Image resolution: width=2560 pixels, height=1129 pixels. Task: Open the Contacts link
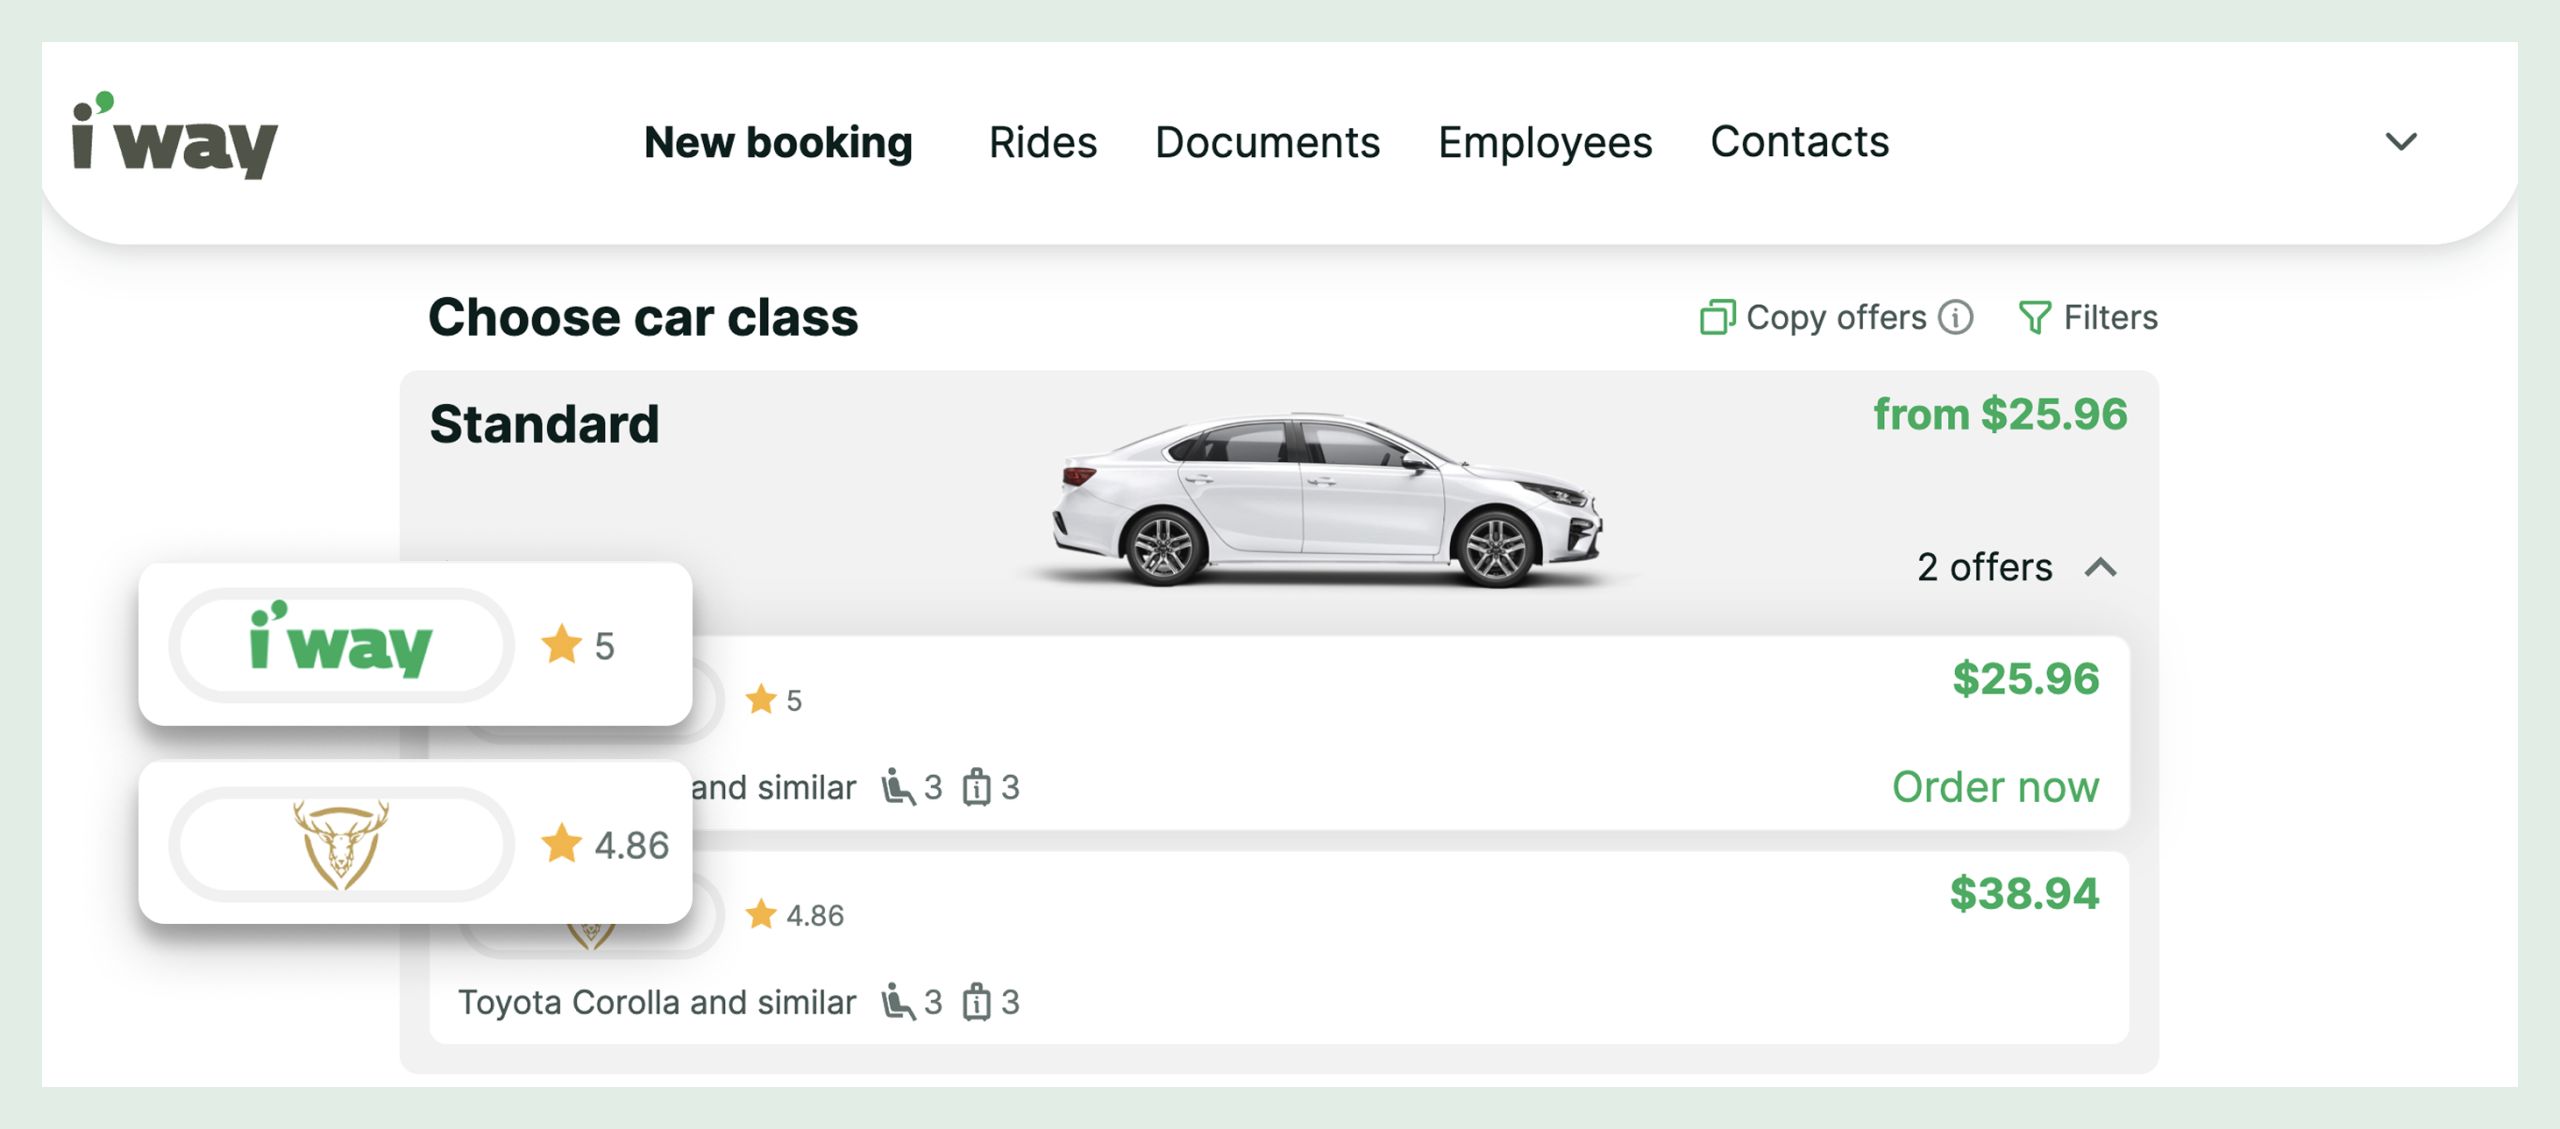[x=1799, y=142]
